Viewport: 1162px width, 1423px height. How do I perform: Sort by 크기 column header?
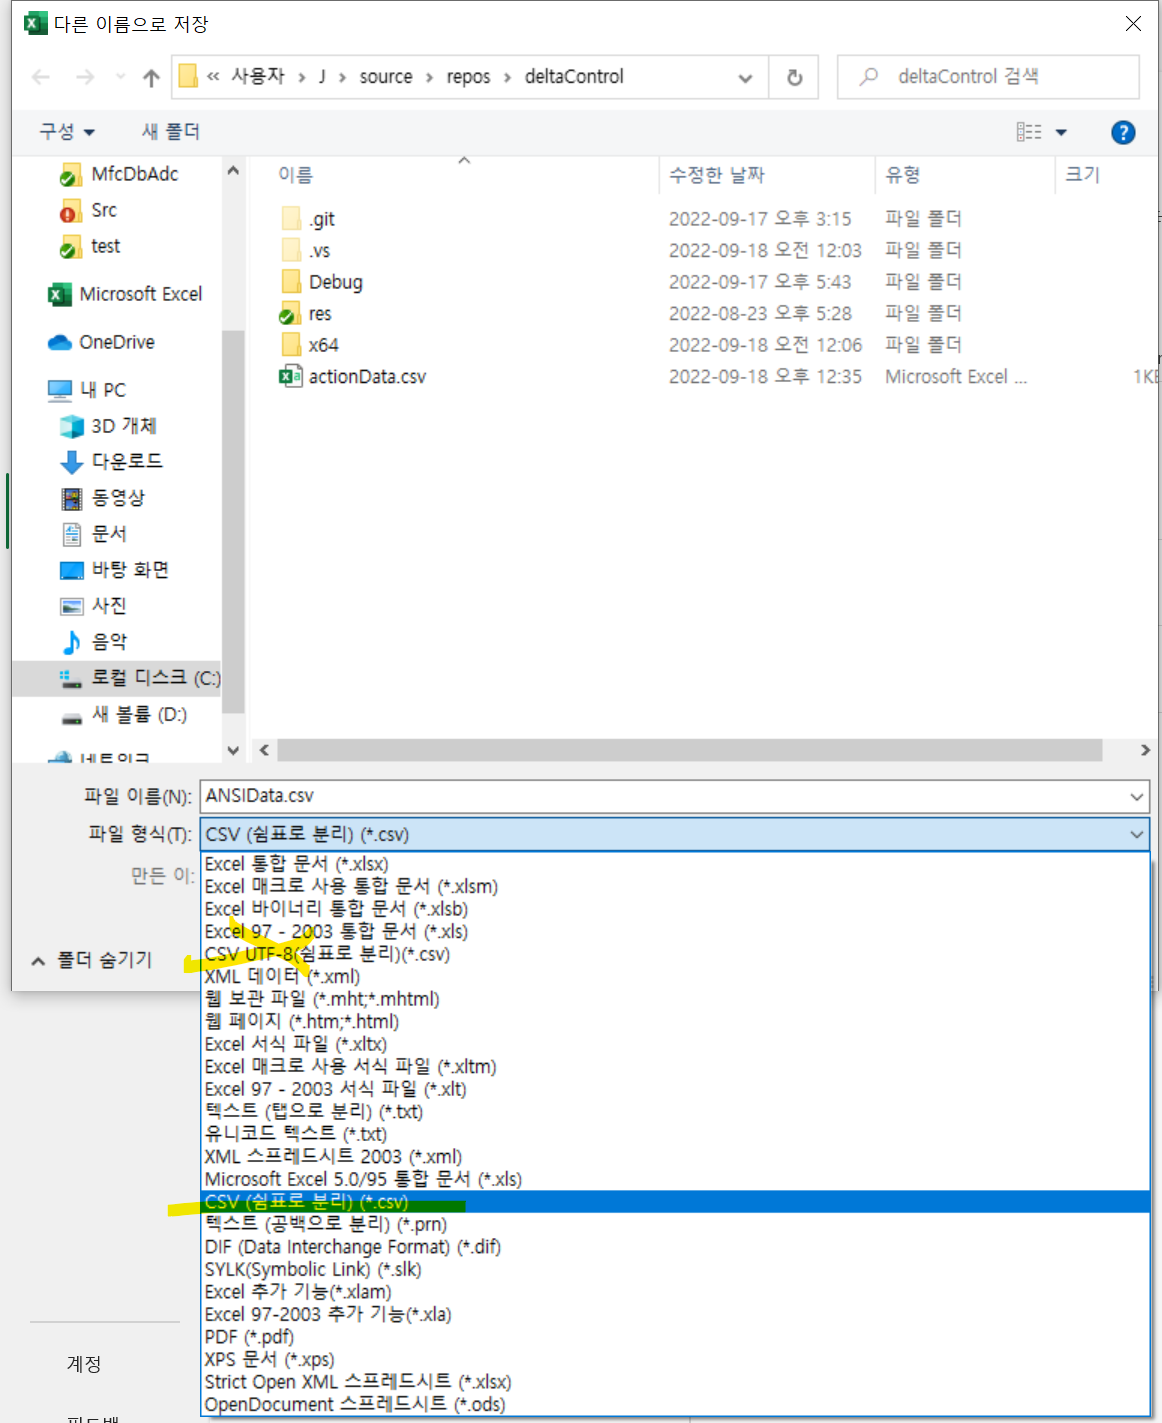(x=1082, y=175)
